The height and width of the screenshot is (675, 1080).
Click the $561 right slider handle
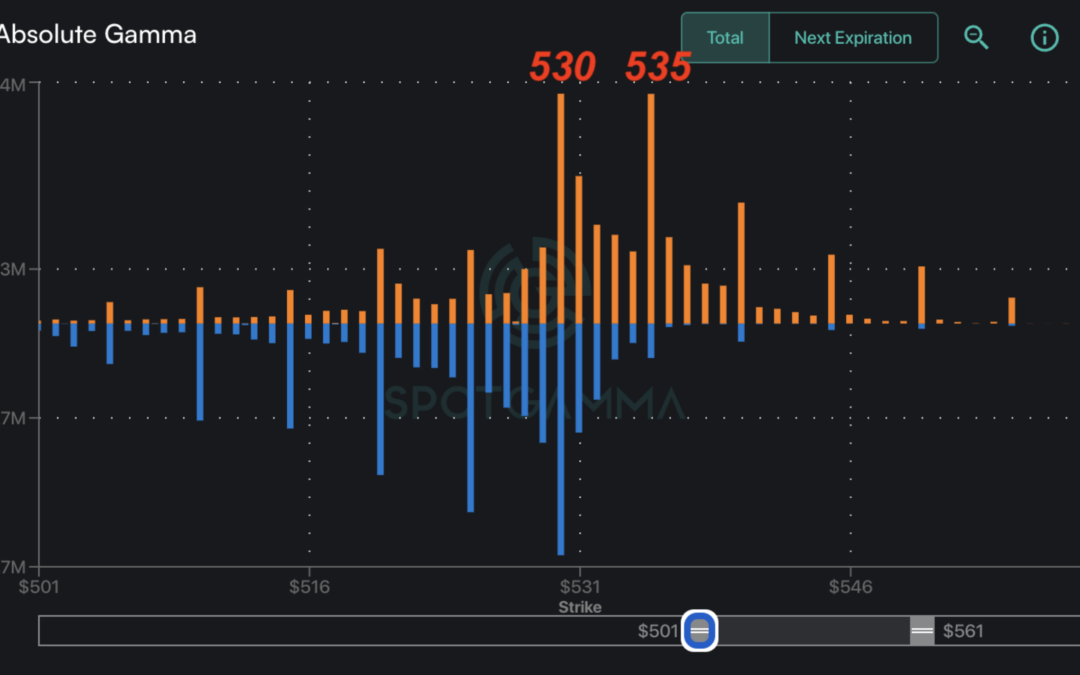pos(918,630)
